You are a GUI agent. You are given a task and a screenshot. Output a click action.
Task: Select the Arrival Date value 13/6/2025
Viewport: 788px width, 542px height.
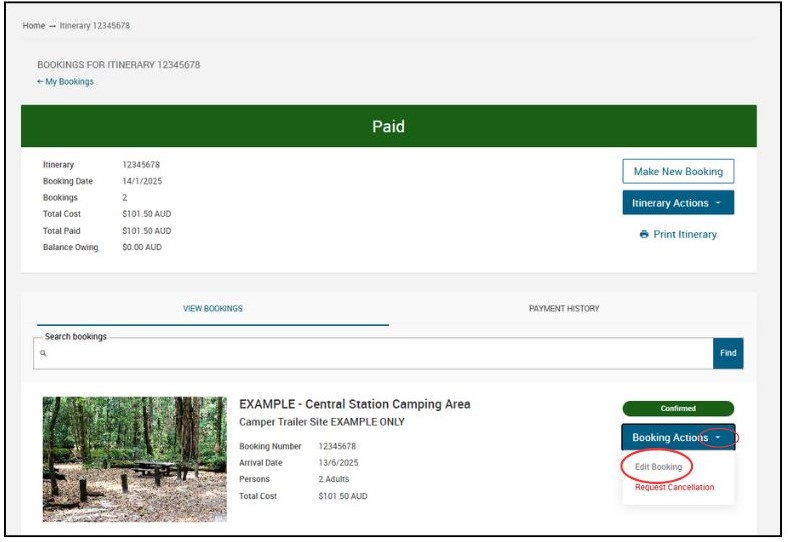click(x=338, y=463)
